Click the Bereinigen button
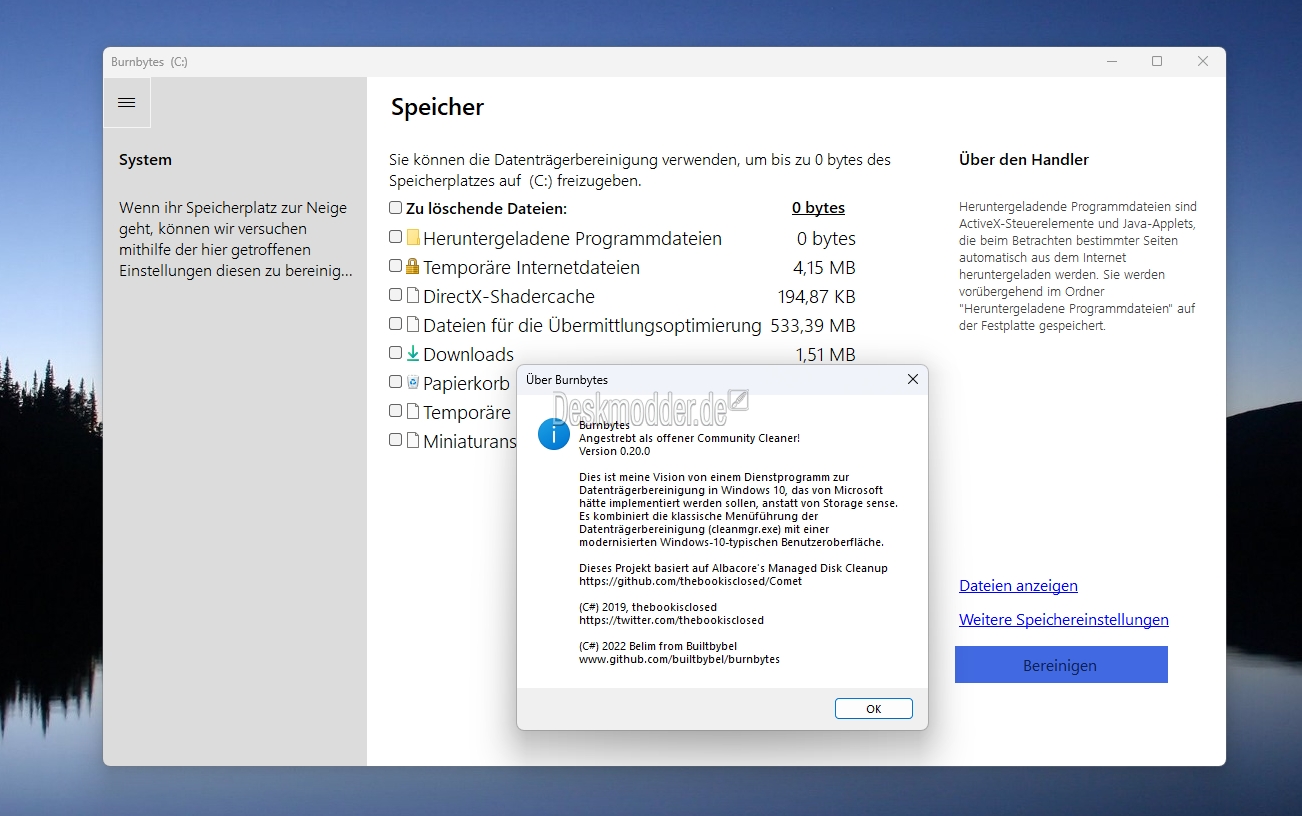The height and width of the screenshot is (816, 1302). tap(1061, 665)
